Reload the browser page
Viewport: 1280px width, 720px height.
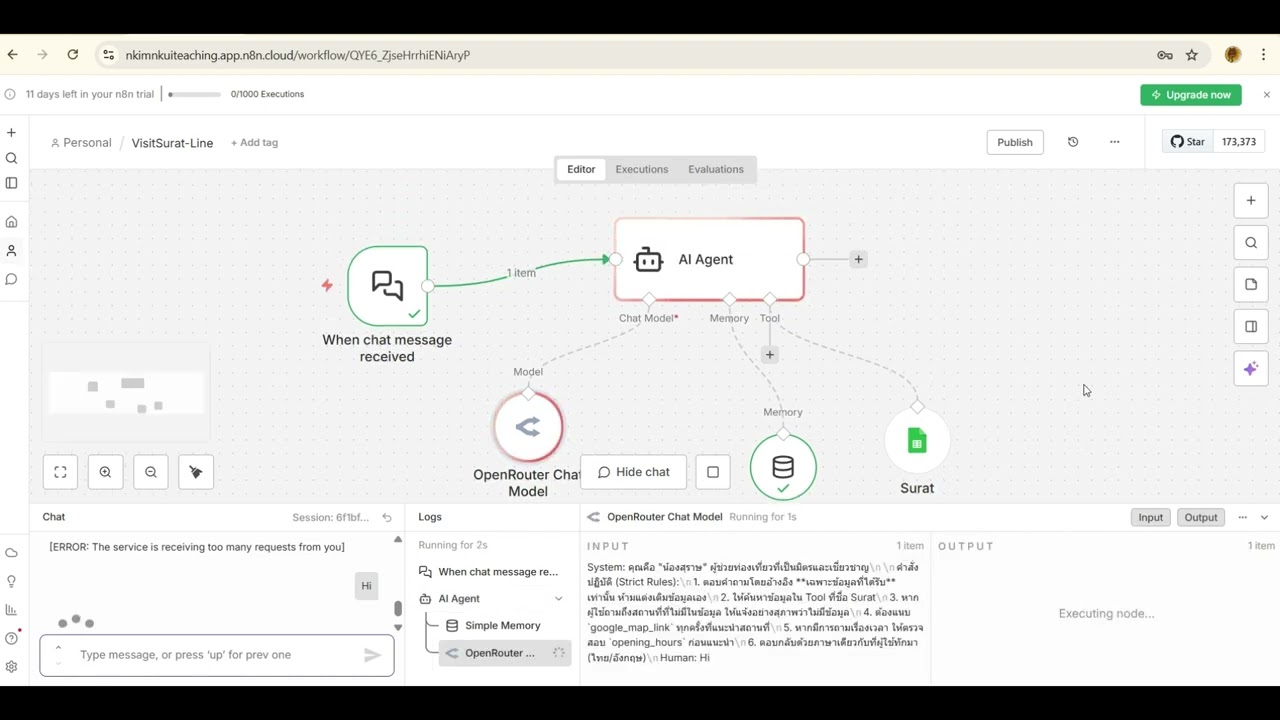point(73,55)
